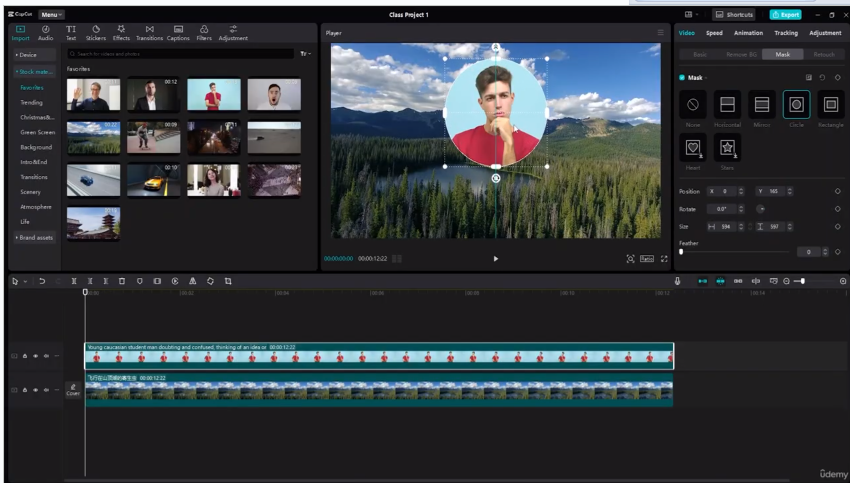This screenshot has width=850, height=483.
Task: Expand the Brand assets section
Action: click(33, 237)
